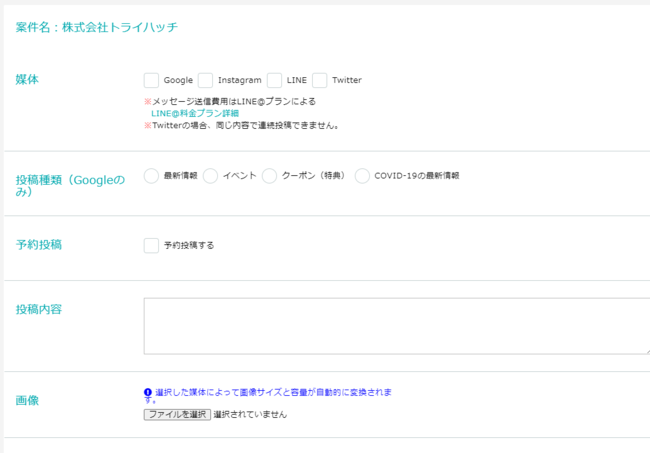This screenshot has width=650, height=453.
Task: Click the 選択されていません file status text
Action: click(x=250, y=414)
